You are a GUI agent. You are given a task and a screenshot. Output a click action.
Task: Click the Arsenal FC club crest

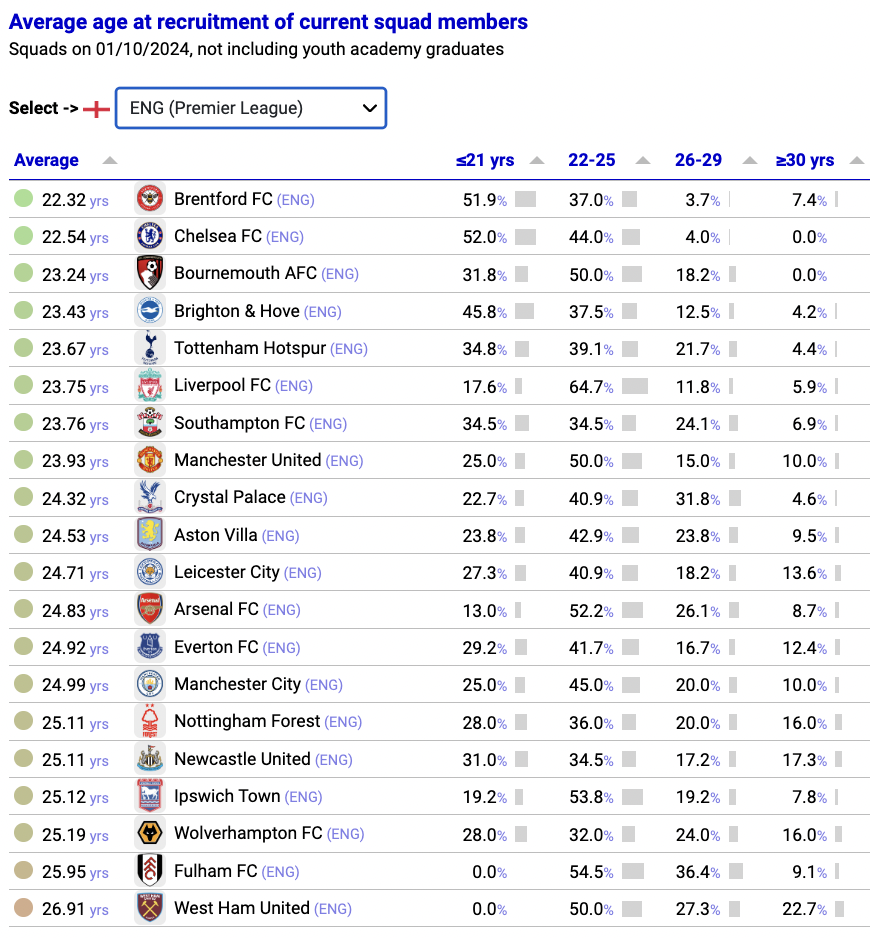pos(150,609)
